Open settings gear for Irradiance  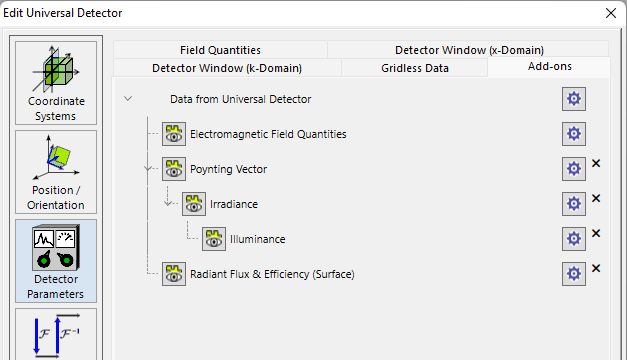tap(574, 204)
